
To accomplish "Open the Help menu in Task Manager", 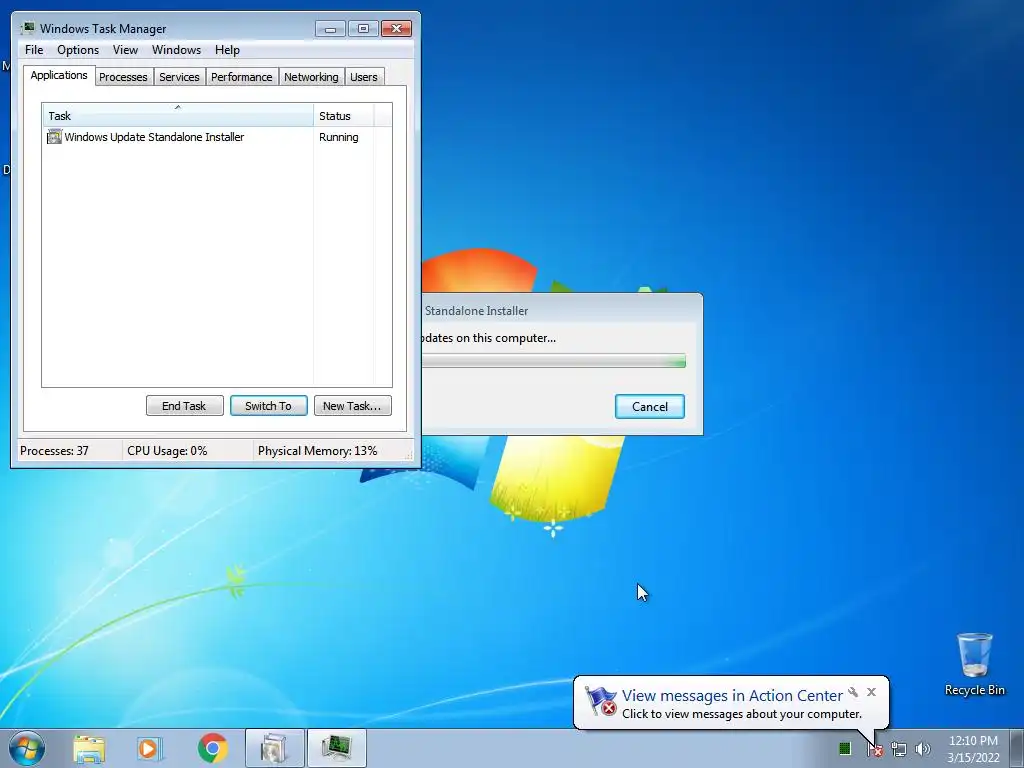I will click(x=227, y=50).
